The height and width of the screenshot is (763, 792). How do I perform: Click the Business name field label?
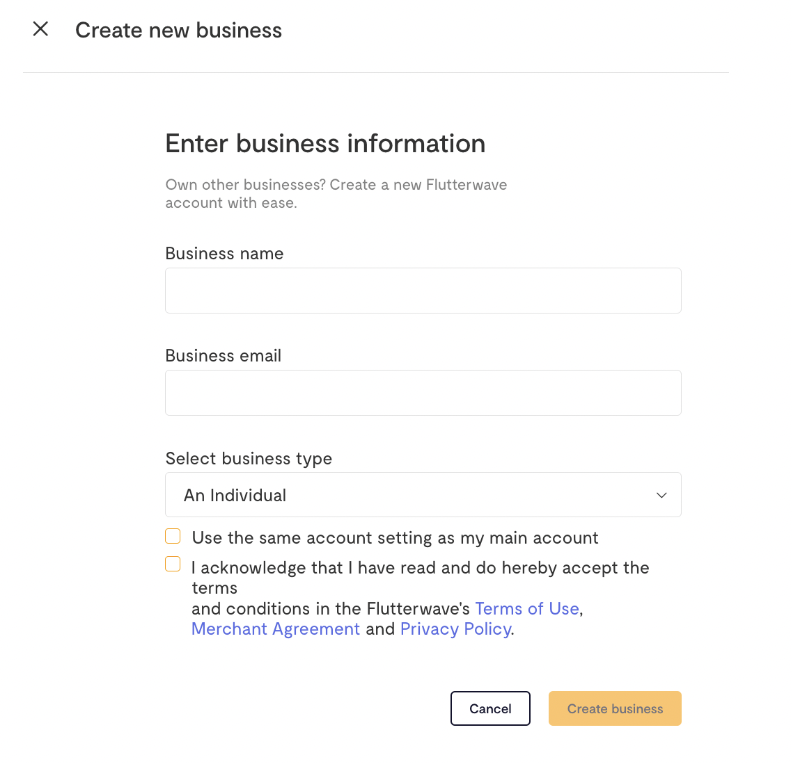[224, 253]
